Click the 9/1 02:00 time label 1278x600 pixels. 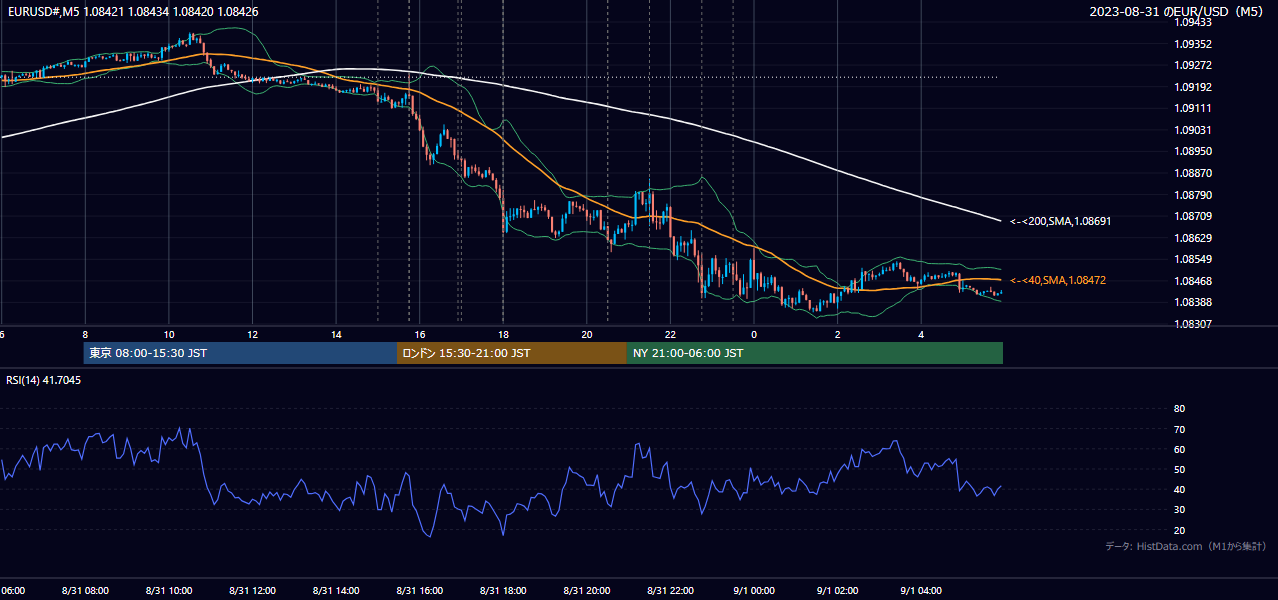point(837,591)
